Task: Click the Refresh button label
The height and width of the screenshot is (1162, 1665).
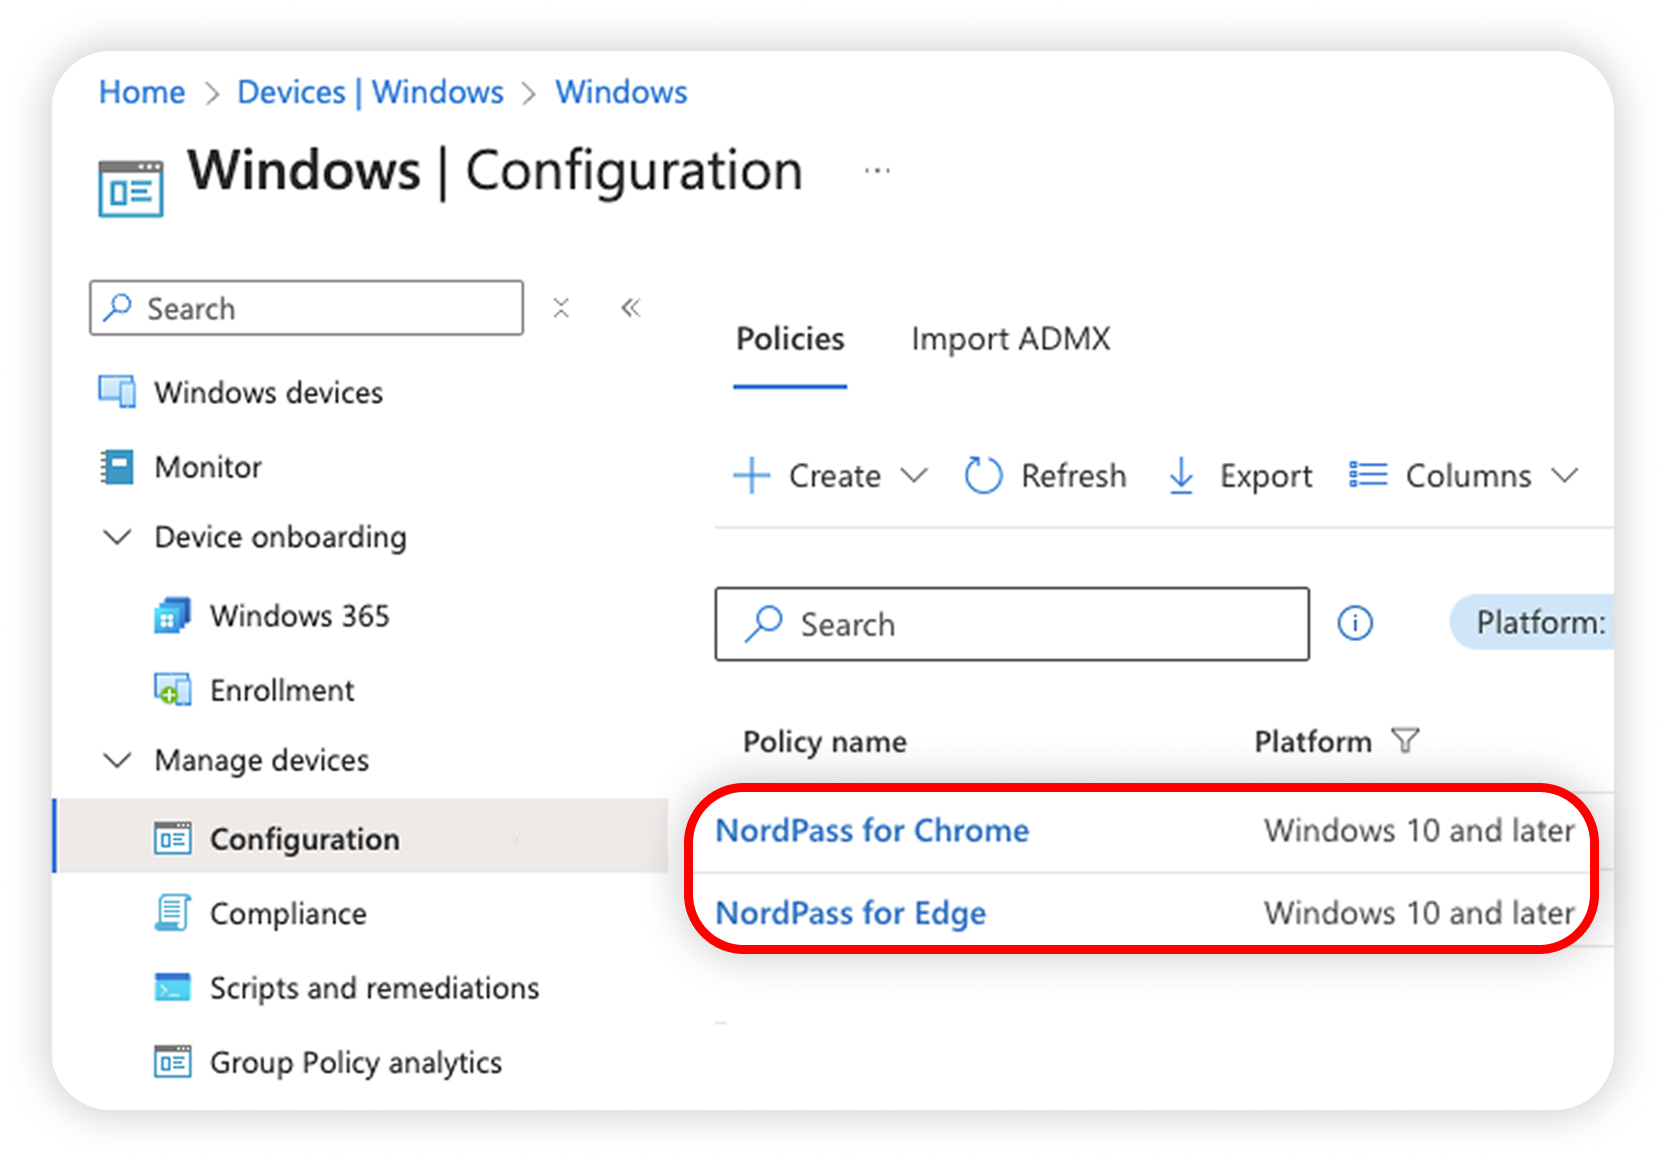Action: 1073,476
